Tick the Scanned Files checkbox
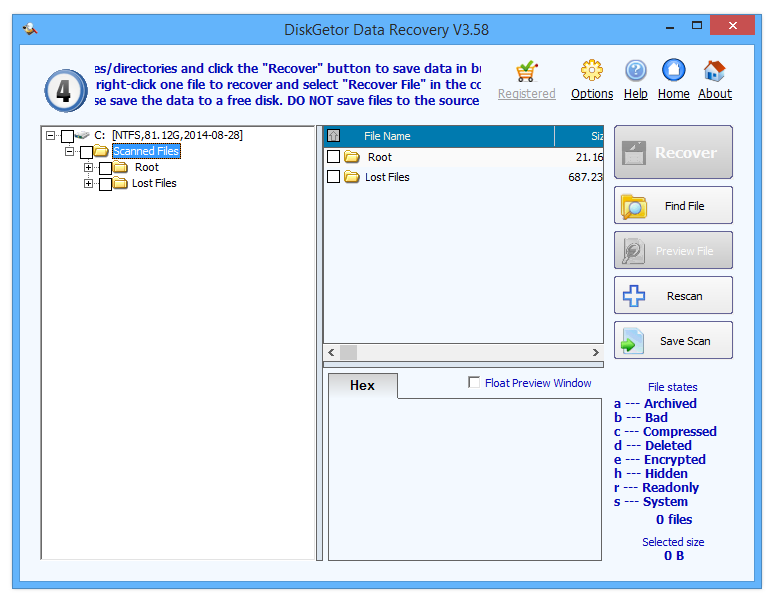Image resolution: width=783 pixels, height=604 pixels. pos(86,152)
